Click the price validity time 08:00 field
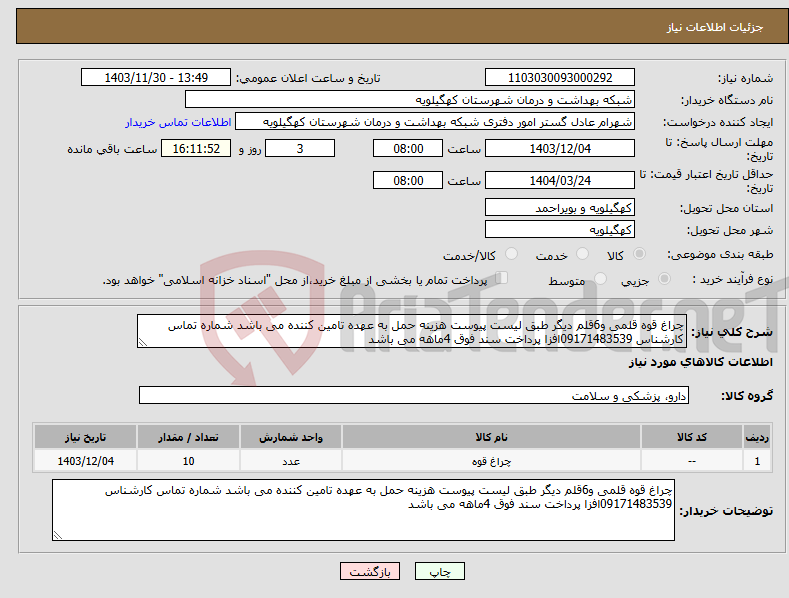This screenshot has height=598, width=789. pyautogui.click(x=408, y=180)
